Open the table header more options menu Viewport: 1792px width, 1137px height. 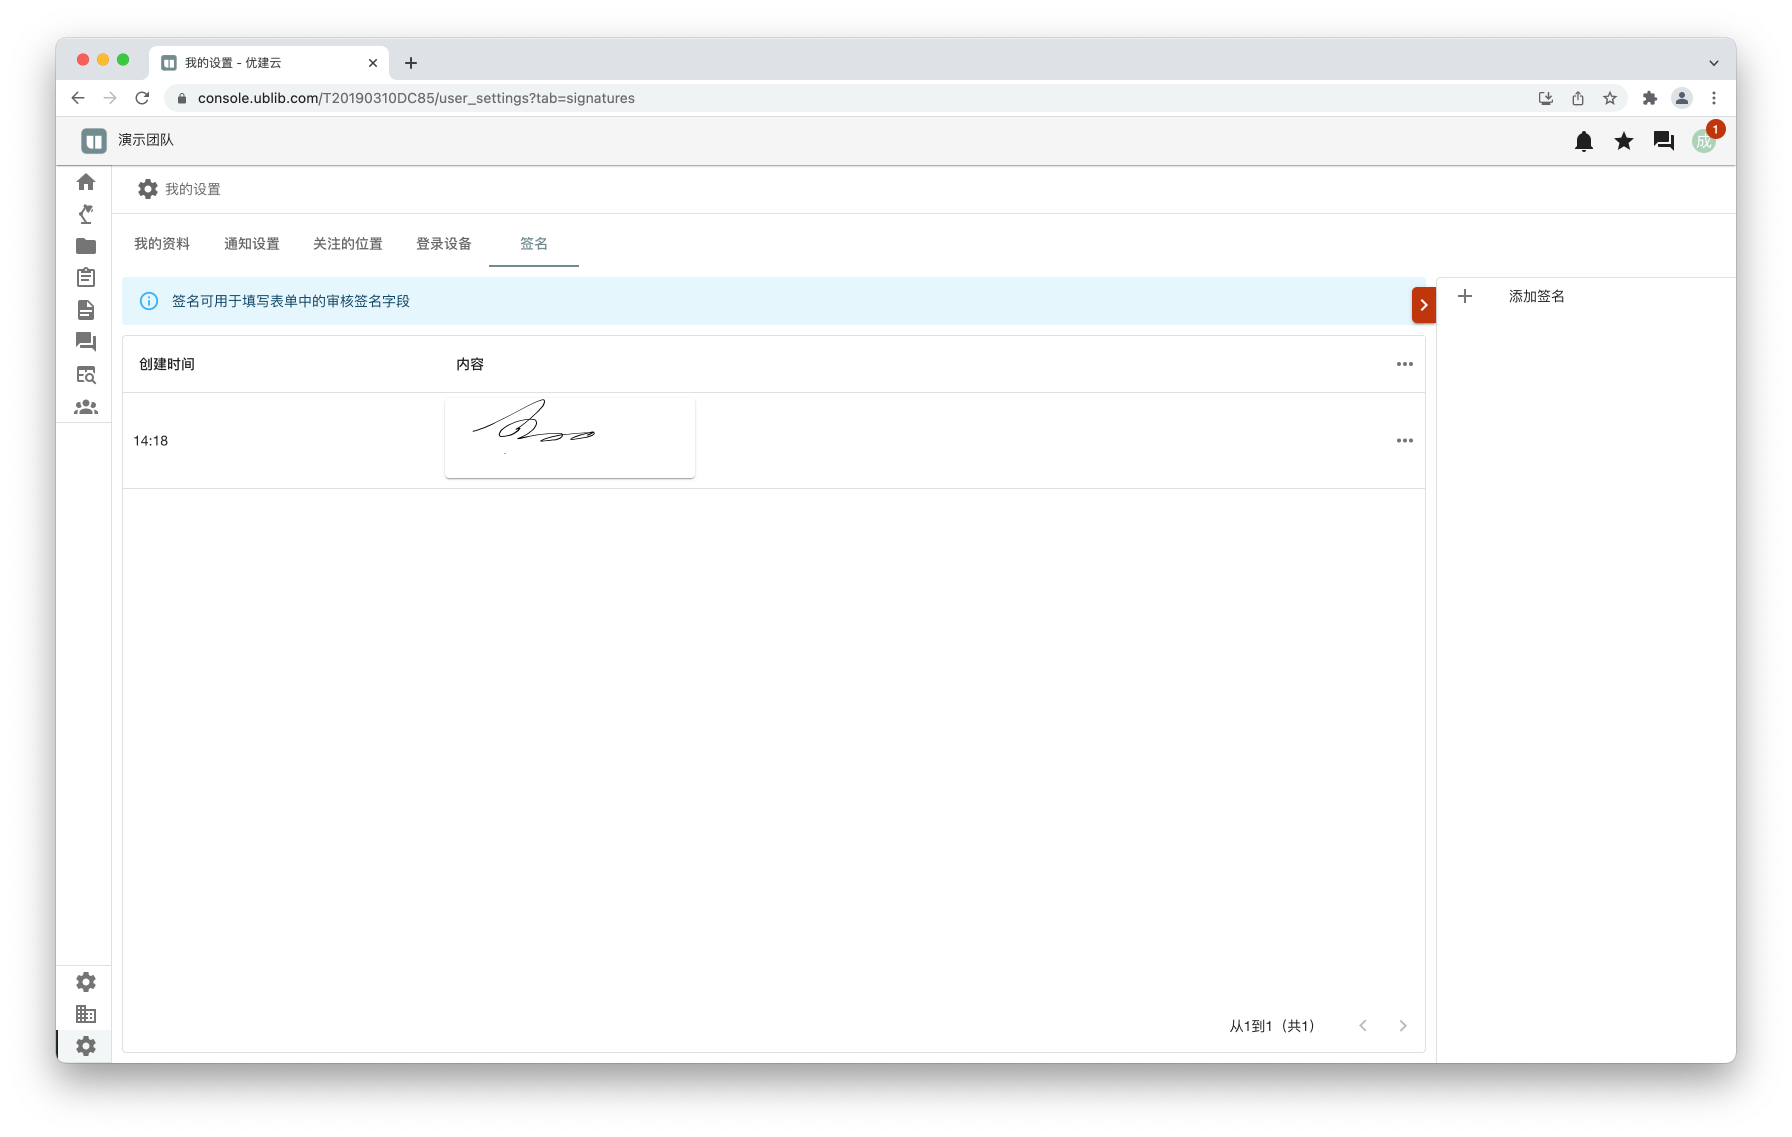tap(1404, 364)
